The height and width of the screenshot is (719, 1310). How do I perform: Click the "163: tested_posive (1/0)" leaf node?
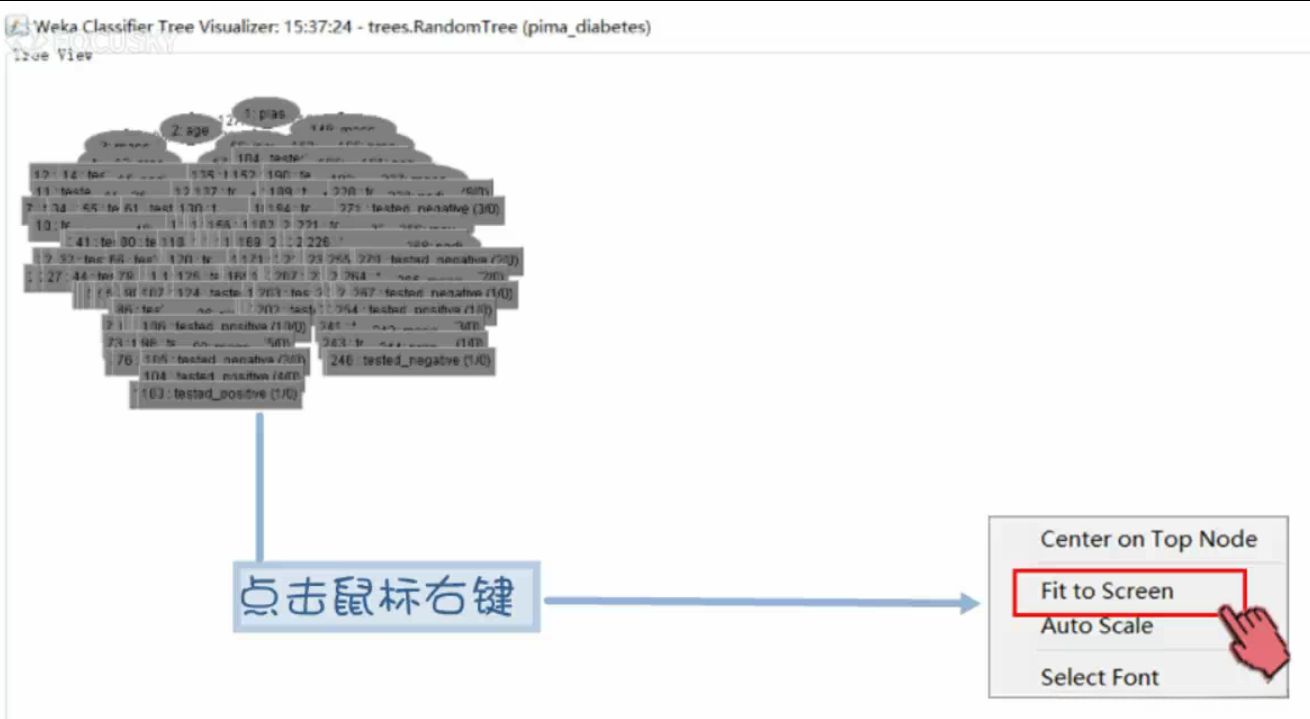pos(218,394)
